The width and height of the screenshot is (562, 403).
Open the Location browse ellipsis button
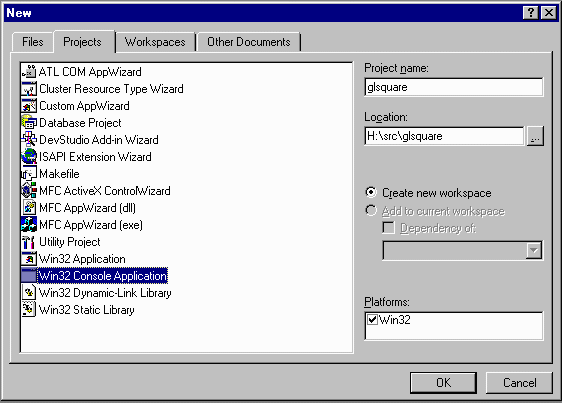[535, 136]
